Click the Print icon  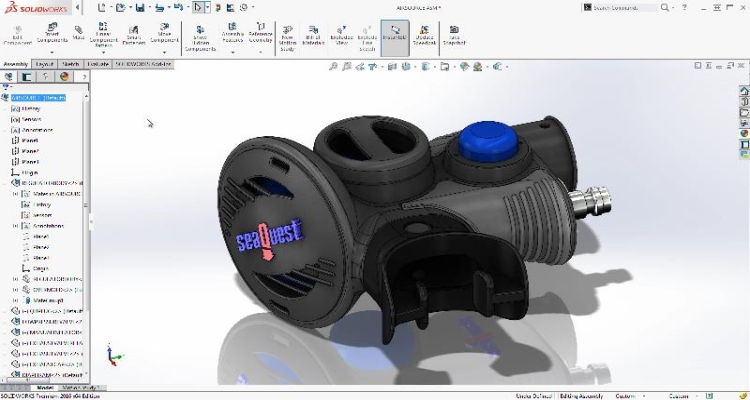(x=160, y=7)
